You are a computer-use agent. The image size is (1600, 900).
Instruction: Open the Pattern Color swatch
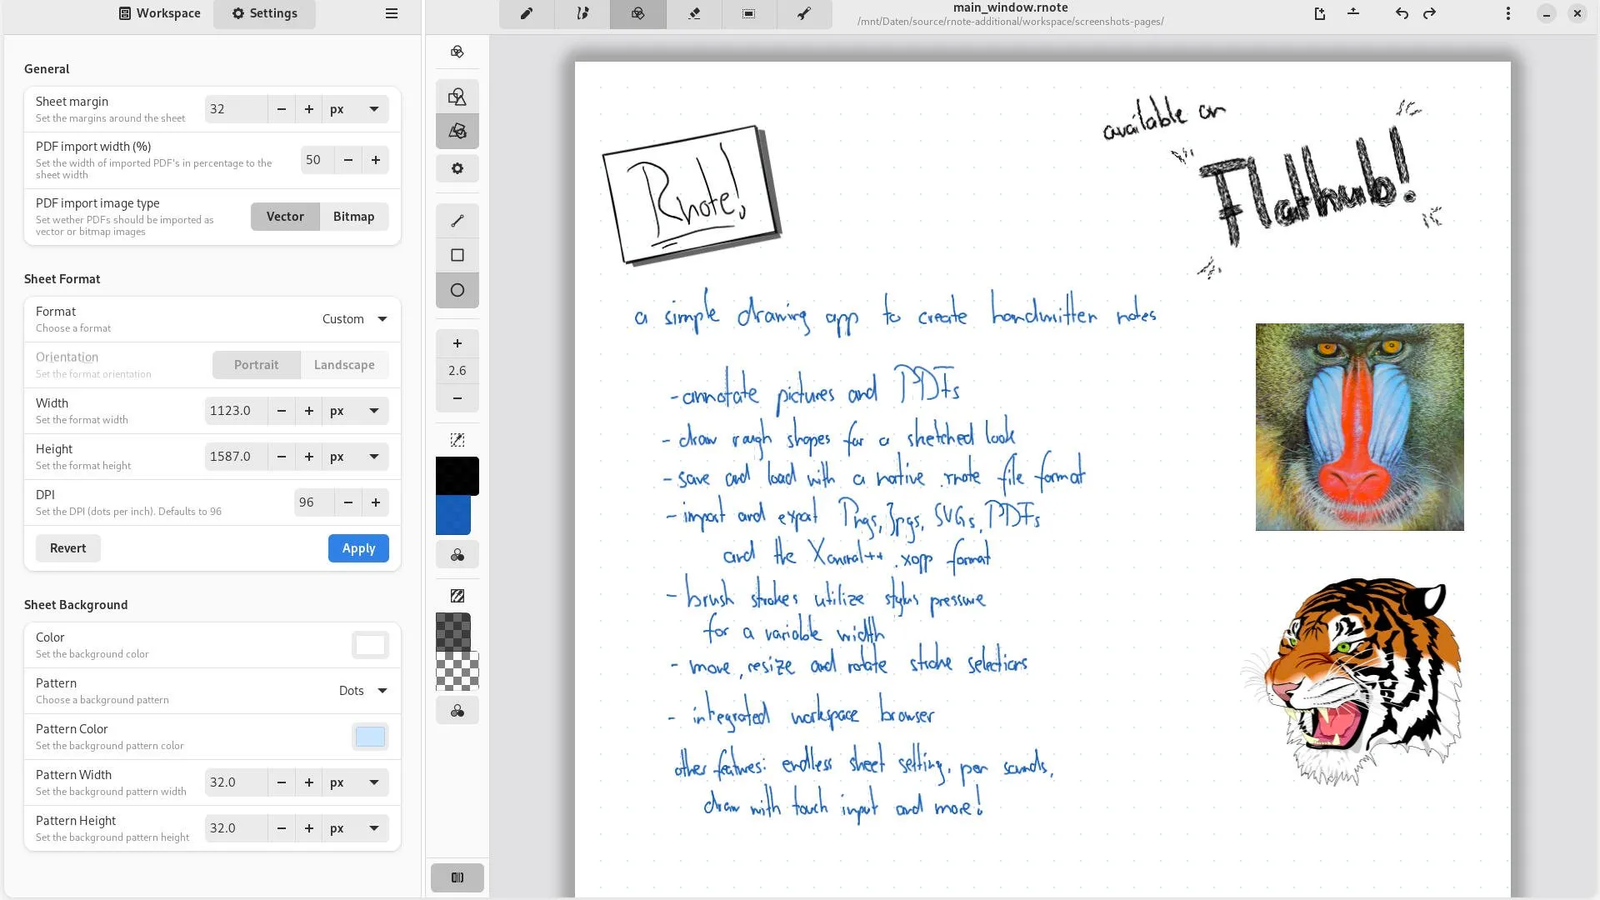point(370,737)
